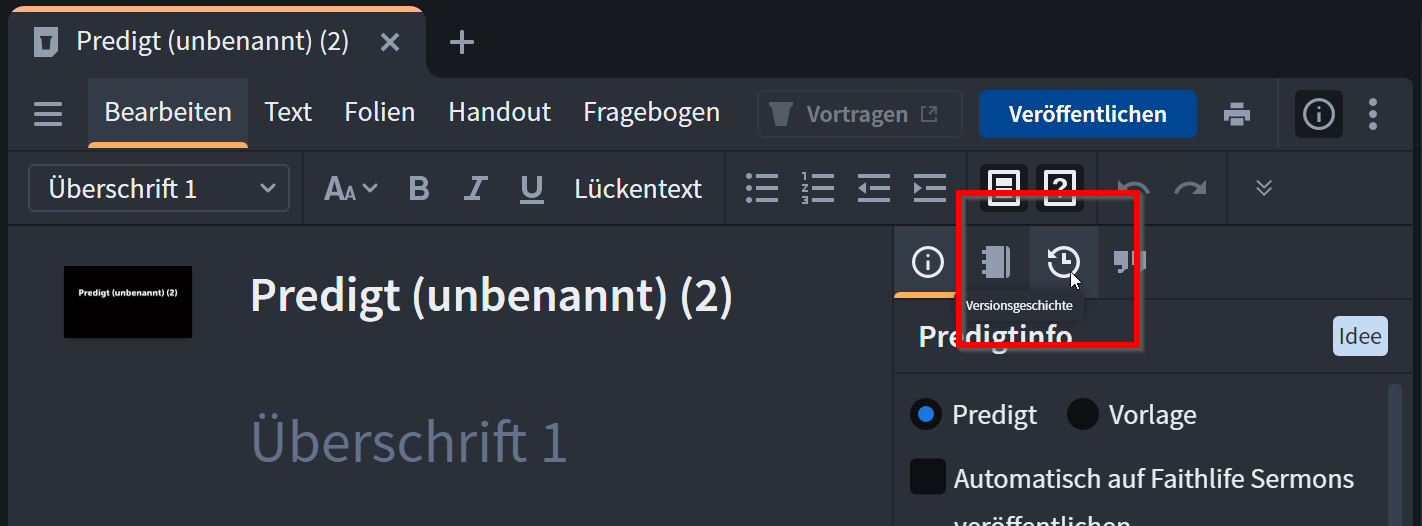Switch to the Handout tab
1422x526 pixels.
pyautogui.click(x=500, y=112)
